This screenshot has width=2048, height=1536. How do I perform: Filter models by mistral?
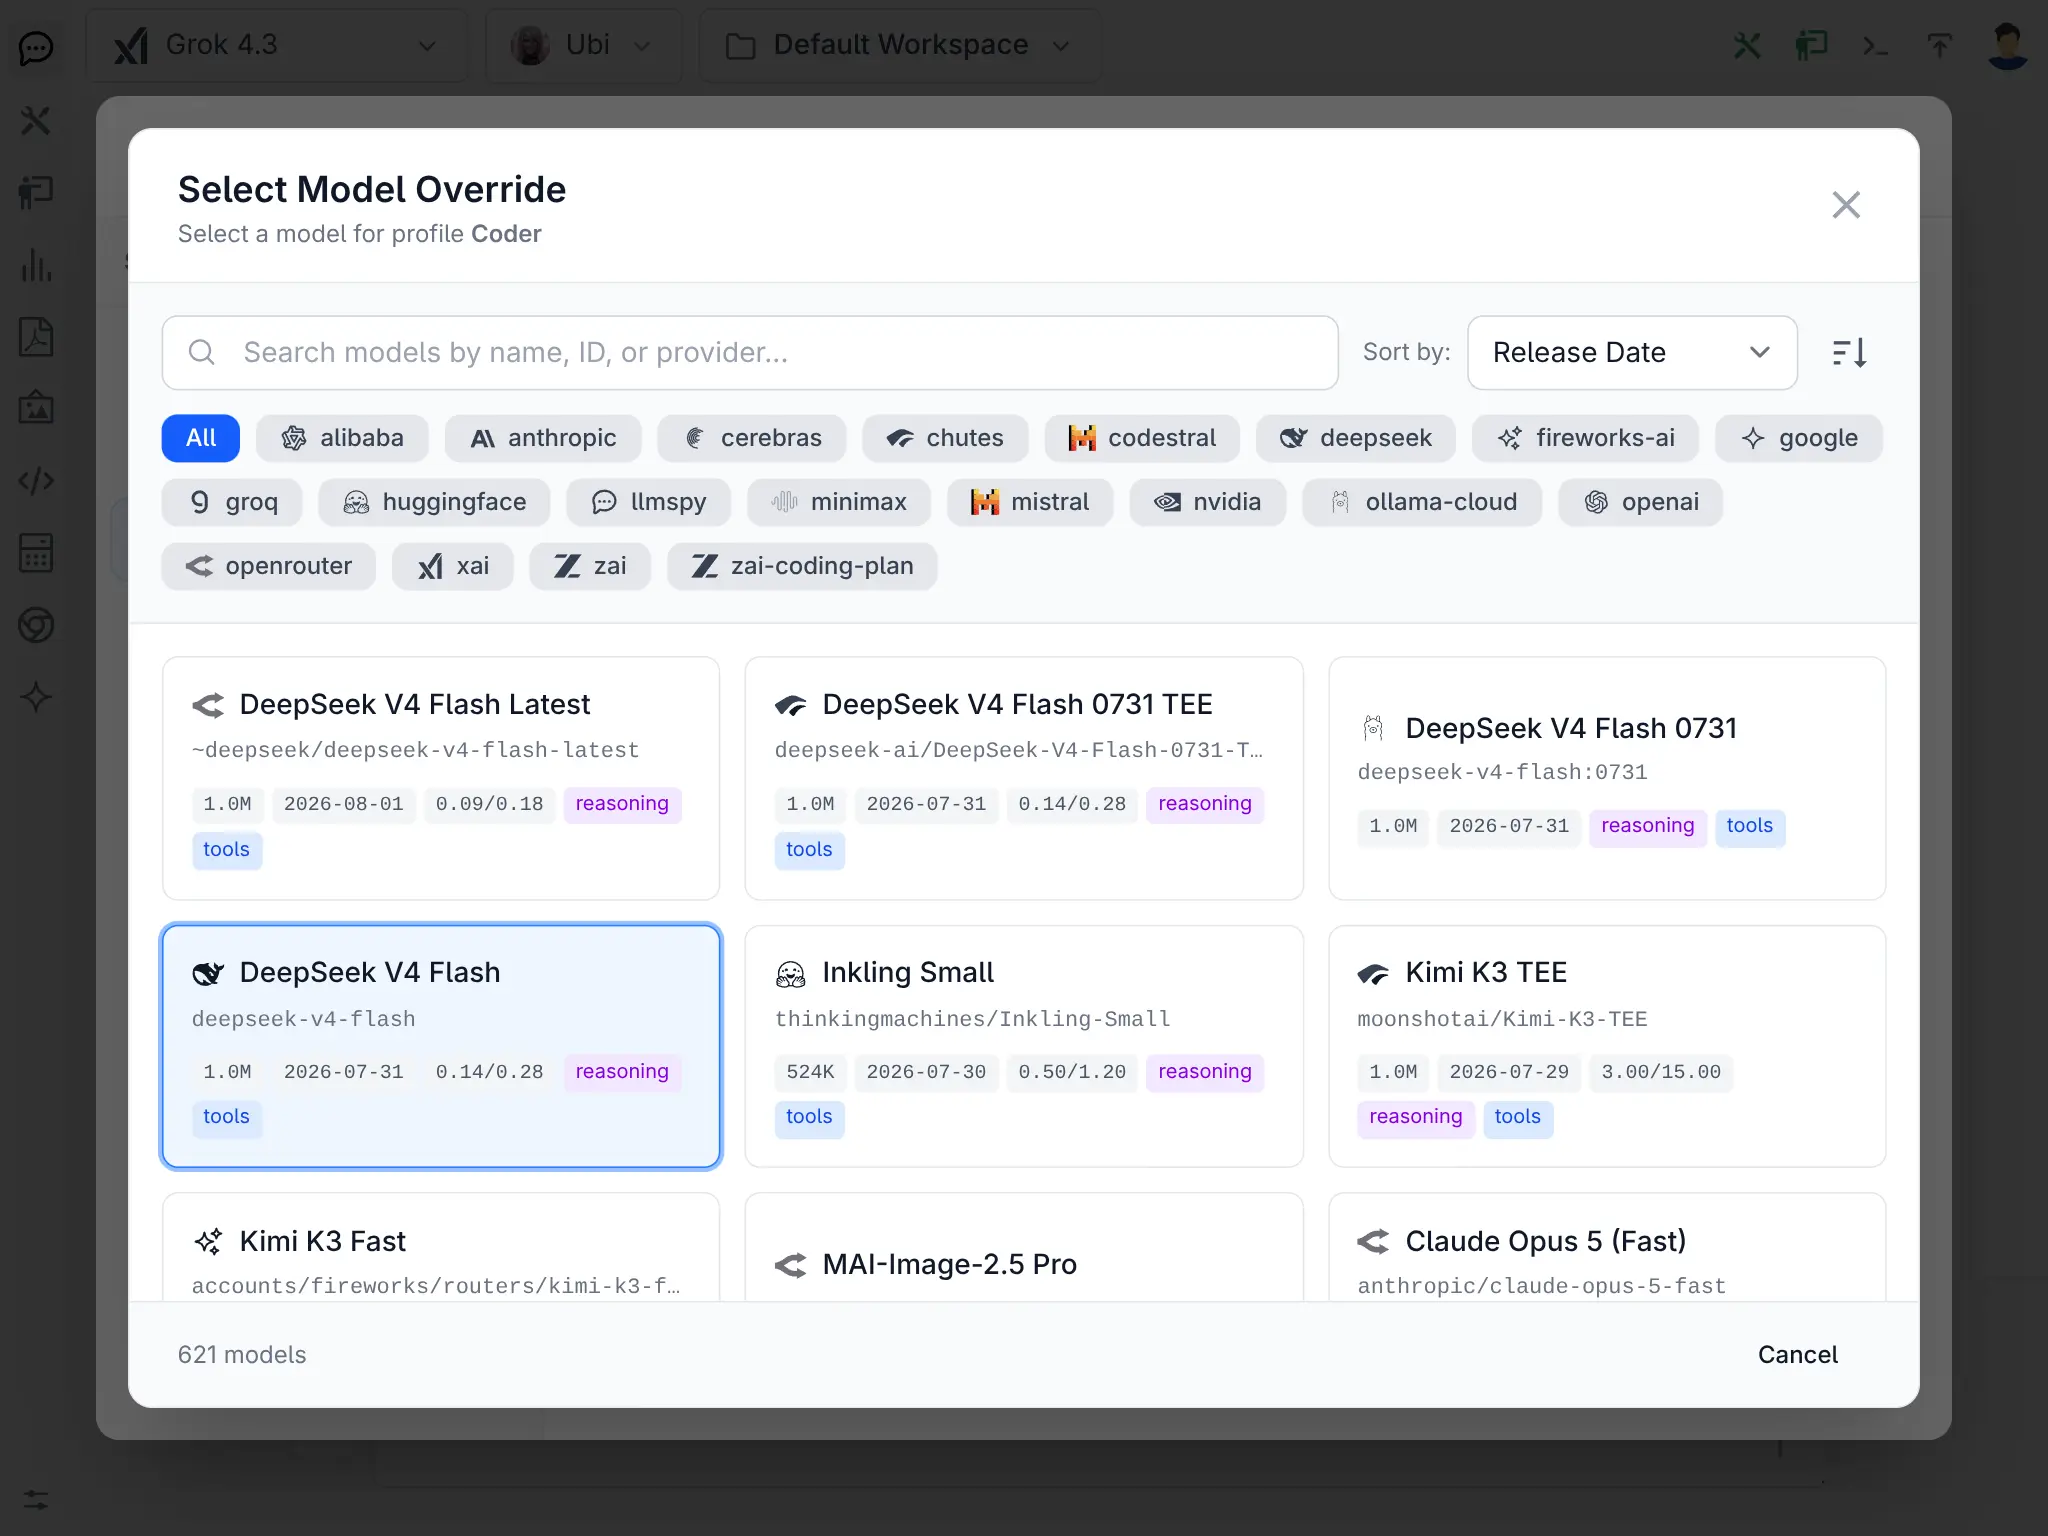pos(1030,502)
